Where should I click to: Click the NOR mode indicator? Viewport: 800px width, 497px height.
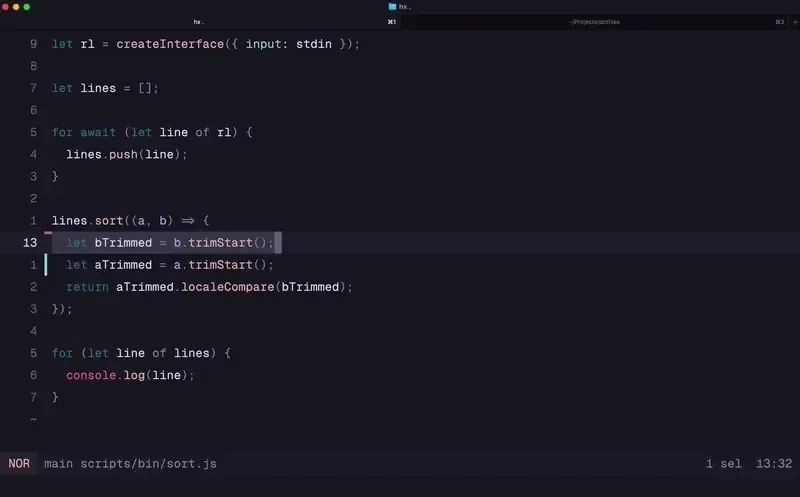[19, 464]
